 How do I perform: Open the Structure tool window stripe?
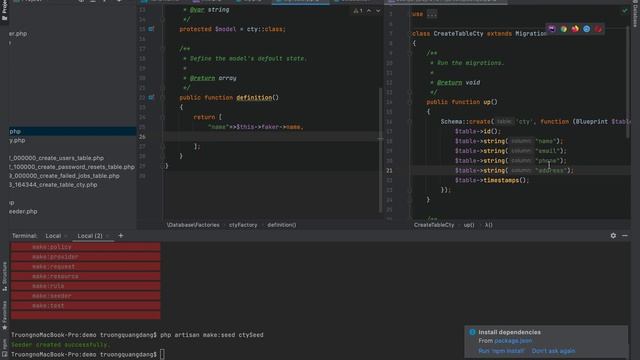click(4, 276)
